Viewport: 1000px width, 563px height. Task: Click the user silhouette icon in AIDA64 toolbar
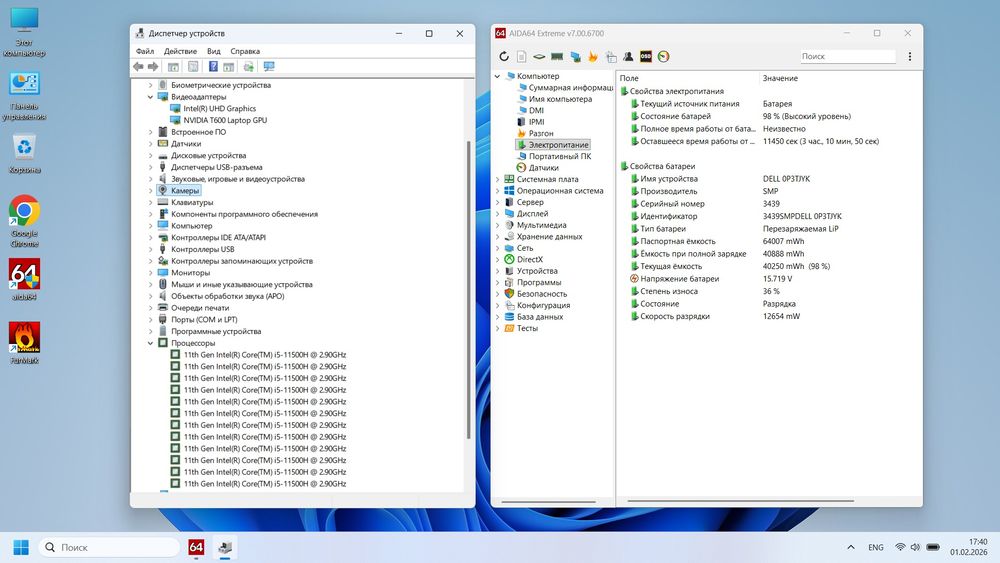(628, 57)
